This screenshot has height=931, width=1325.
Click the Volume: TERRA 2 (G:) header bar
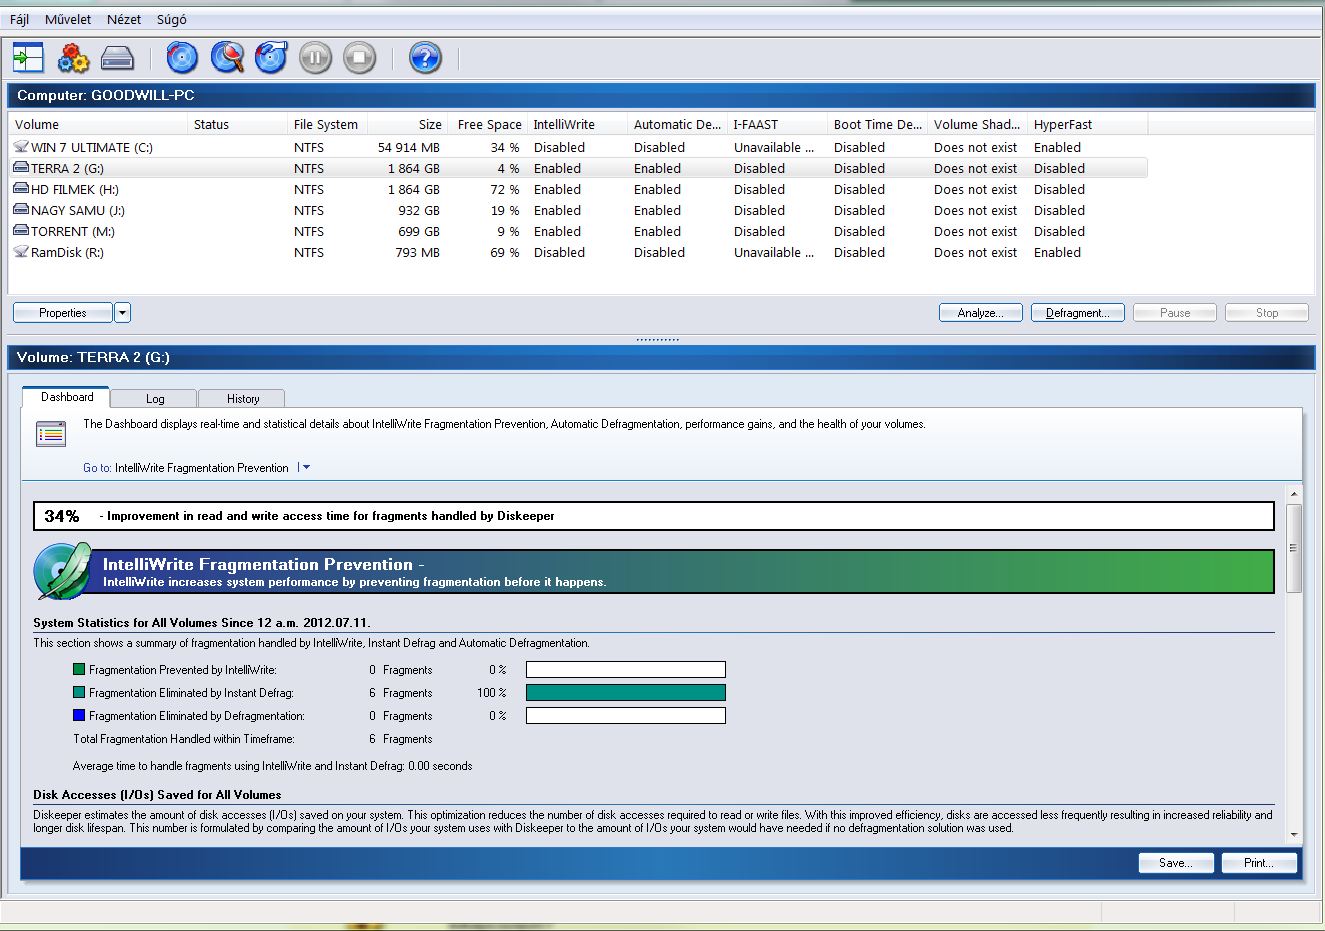pyautogui.click(x=661, y=357)
